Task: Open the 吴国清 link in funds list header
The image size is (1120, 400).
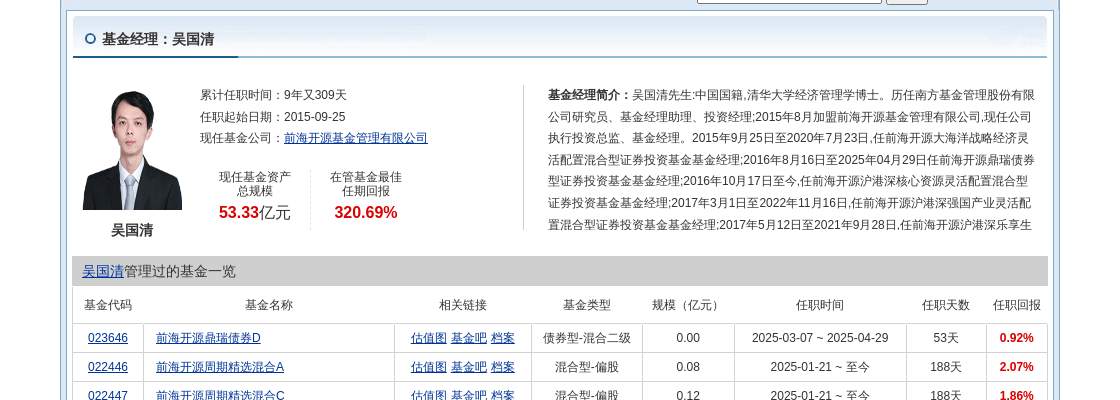Action: (x=103, y=271)
